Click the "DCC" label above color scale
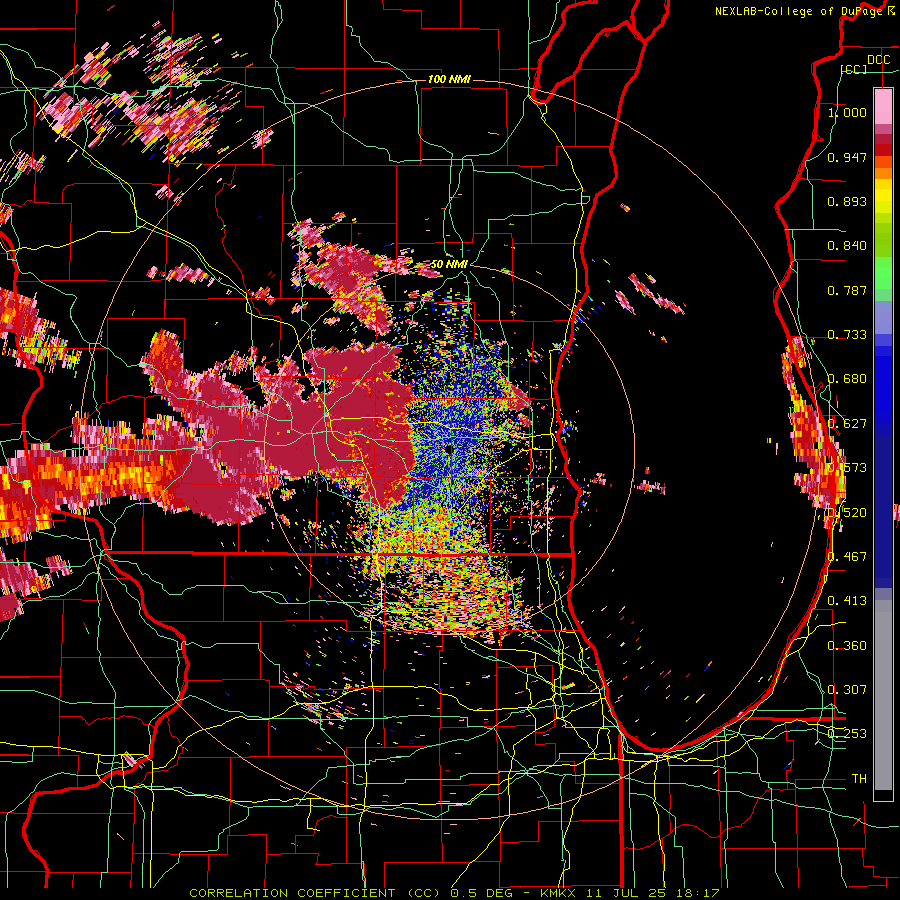Image resolution: width=900 pixels, height=900 pixels. tap(878, 60)
